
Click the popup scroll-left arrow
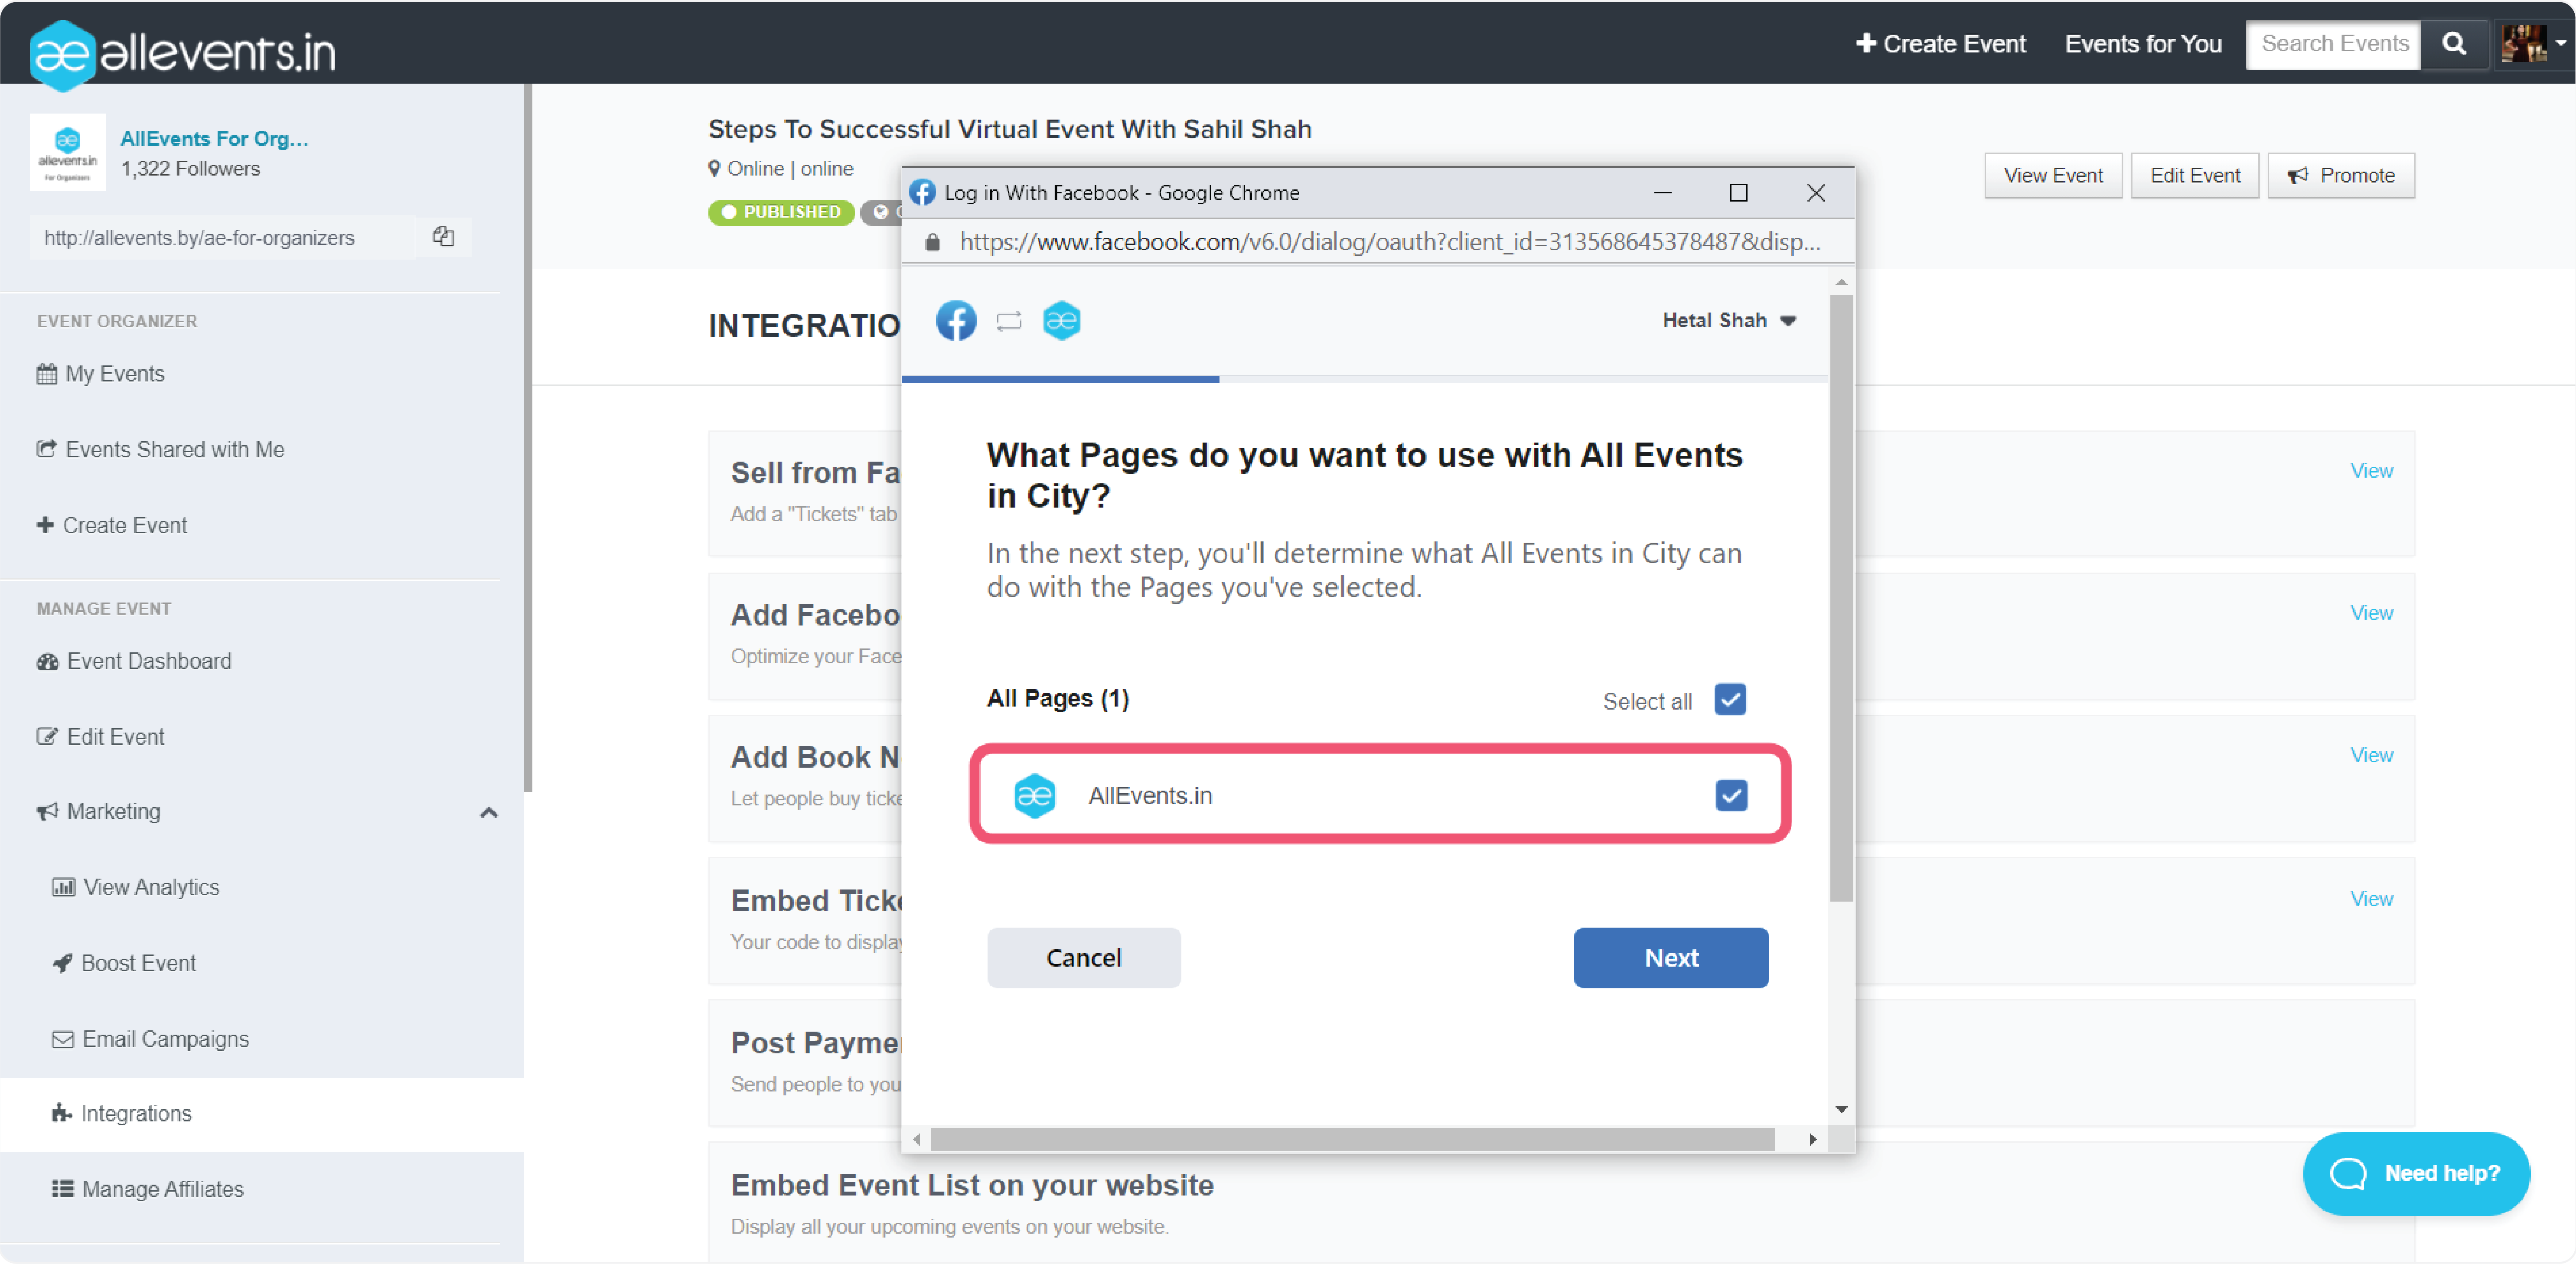(916, 1139)
